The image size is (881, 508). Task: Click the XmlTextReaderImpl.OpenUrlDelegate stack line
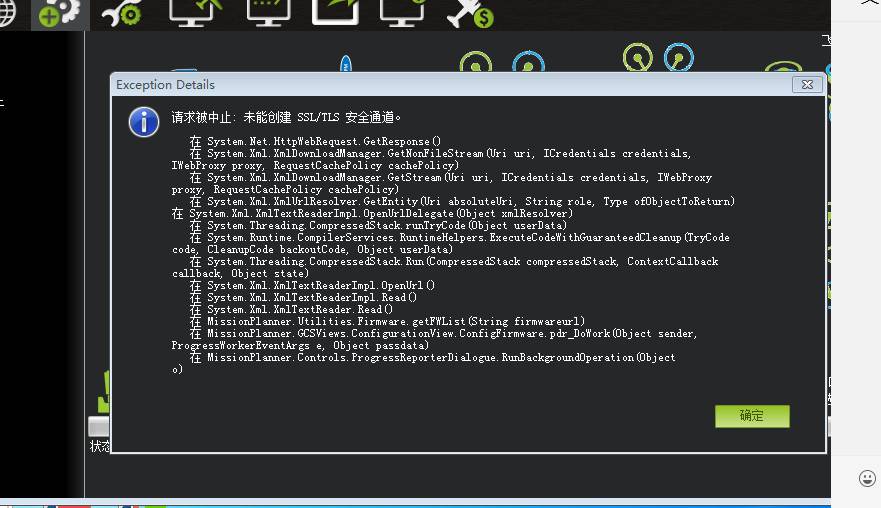click(372, 214)
